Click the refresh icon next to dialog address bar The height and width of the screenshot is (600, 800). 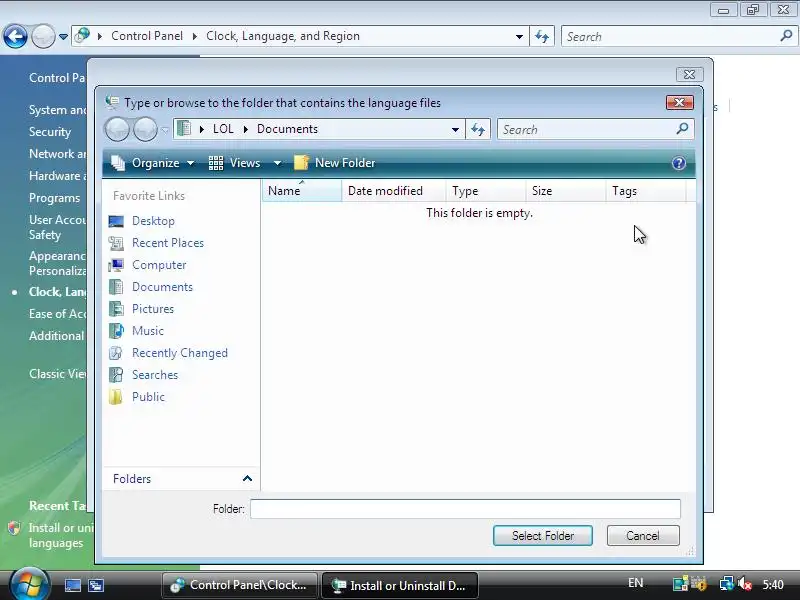tap(478, 130)
